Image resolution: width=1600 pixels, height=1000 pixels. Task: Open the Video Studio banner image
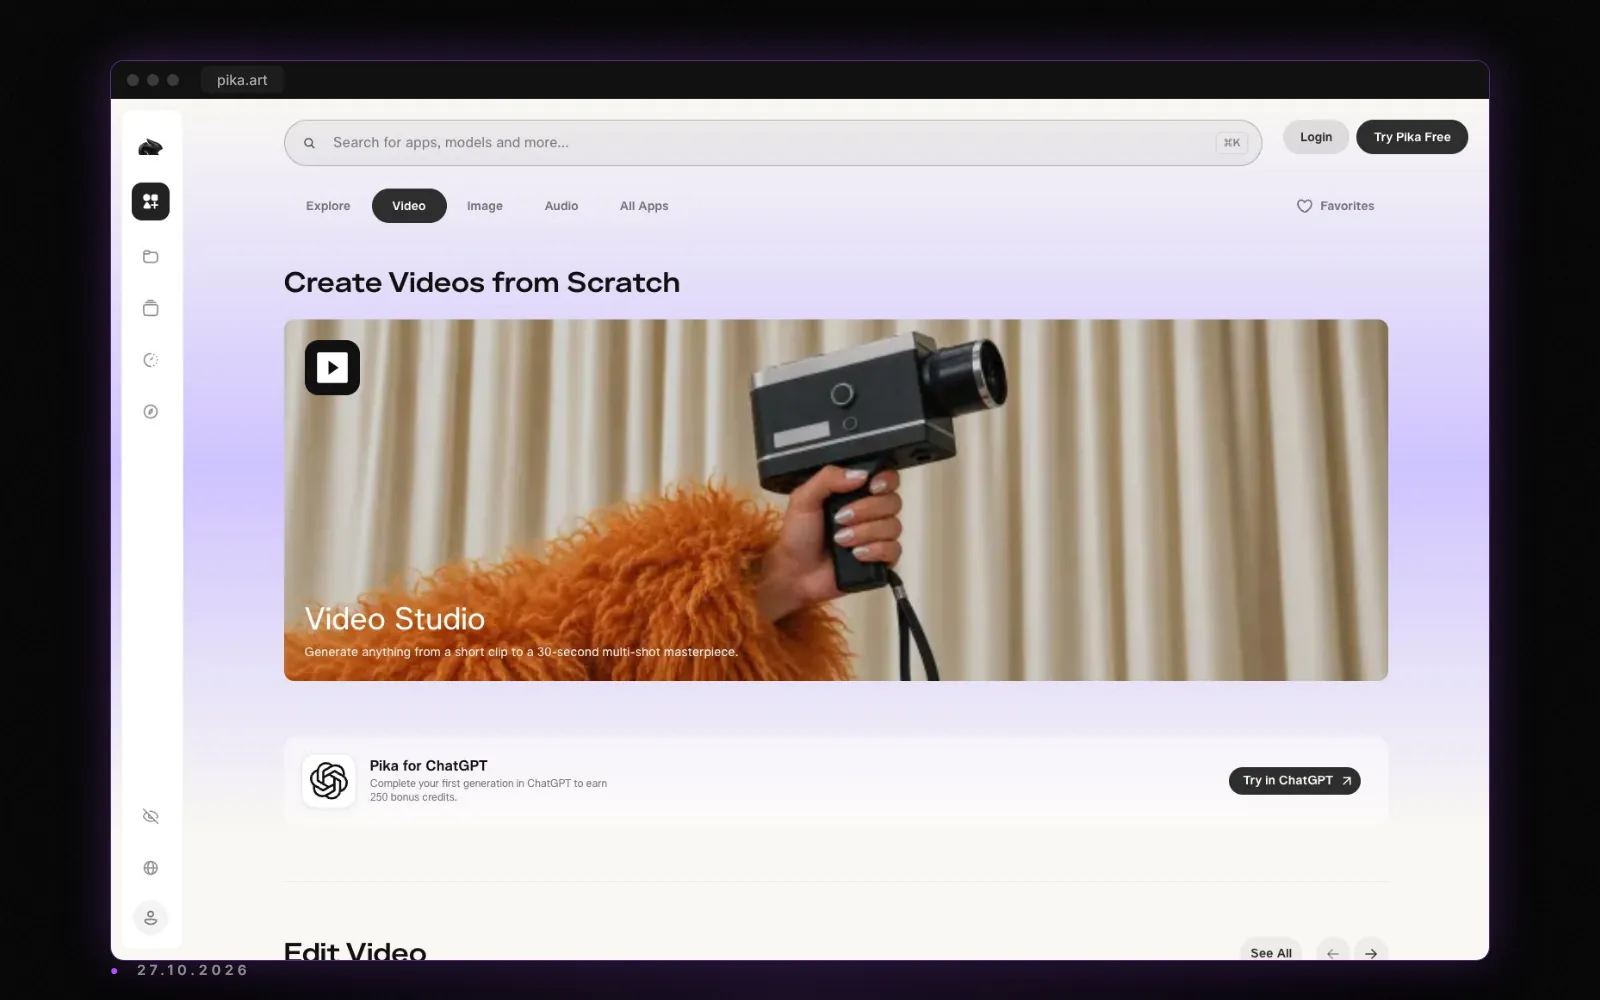point(836,500)
